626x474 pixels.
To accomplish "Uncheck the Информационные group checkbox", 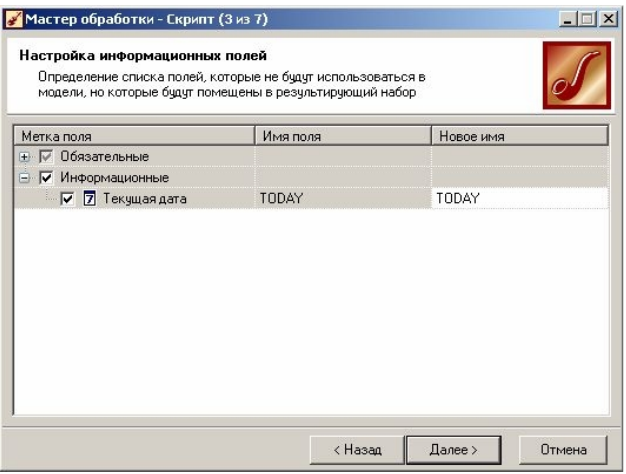I will [46, 178].
